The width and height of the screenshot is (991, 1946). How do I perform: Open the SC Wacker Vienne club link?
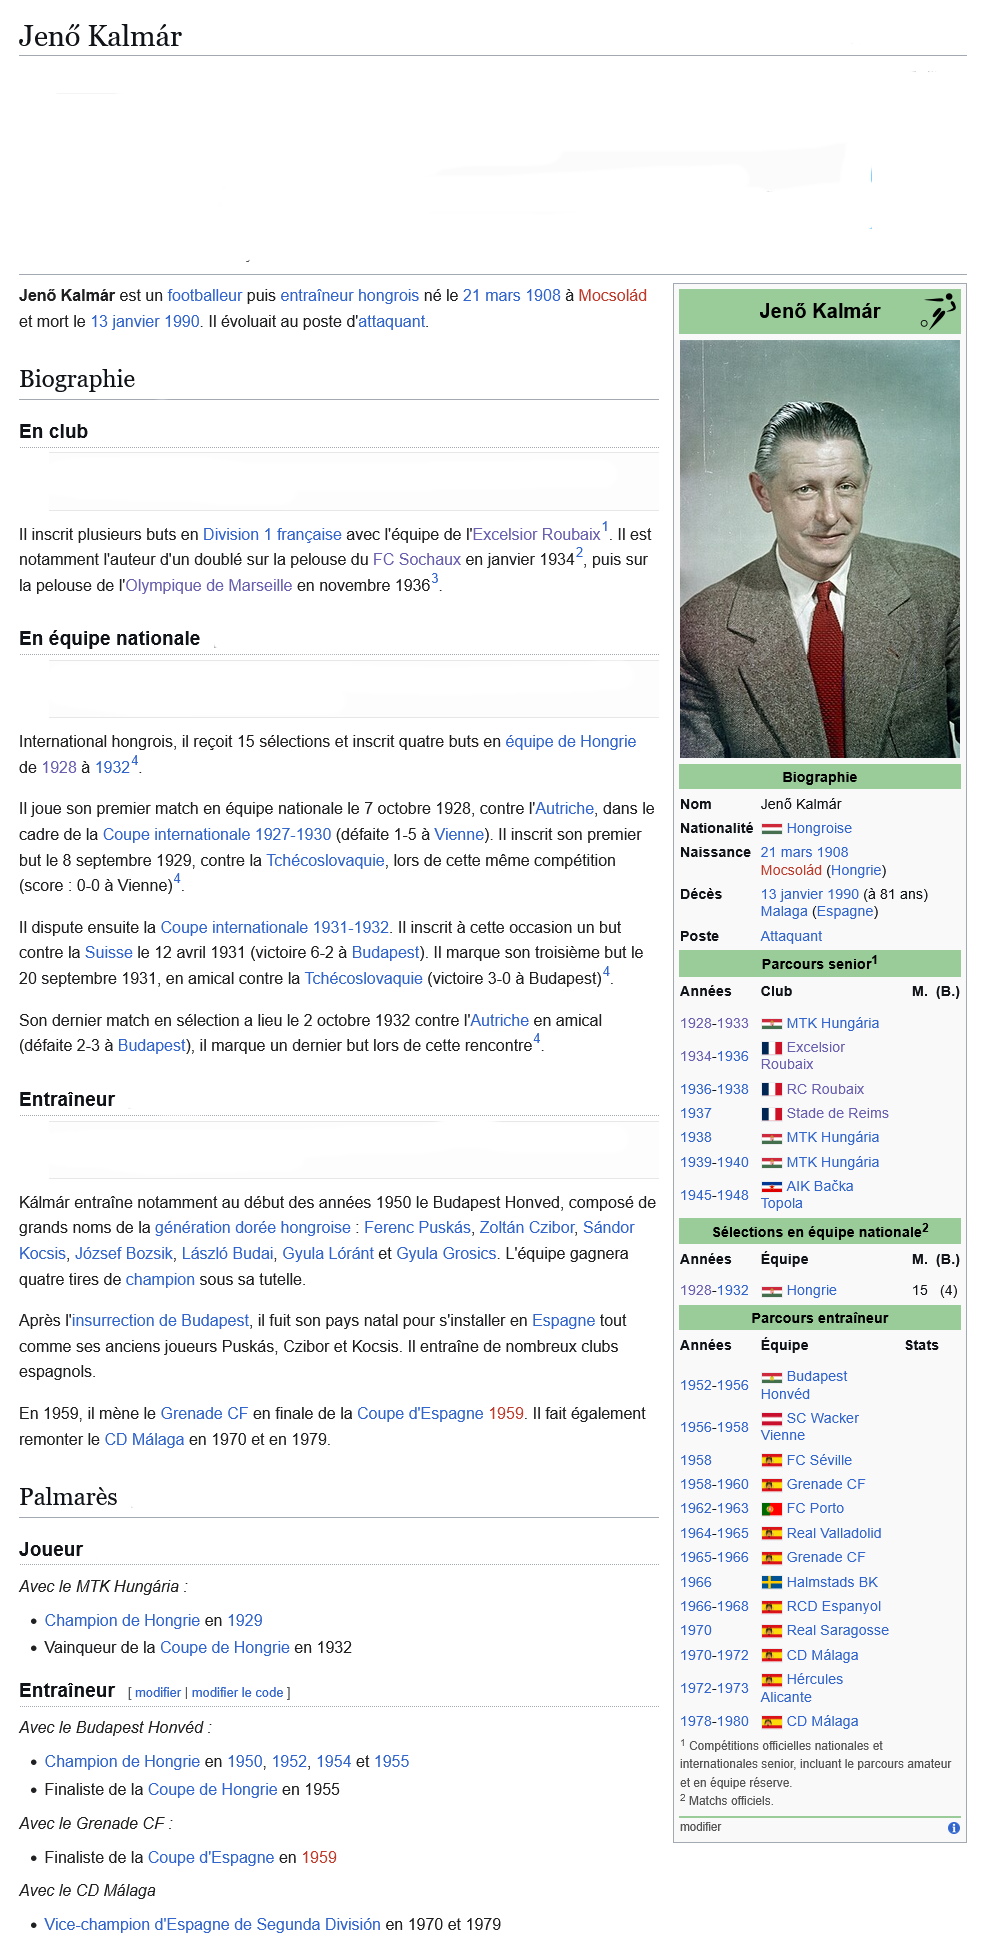point(810,1426)
